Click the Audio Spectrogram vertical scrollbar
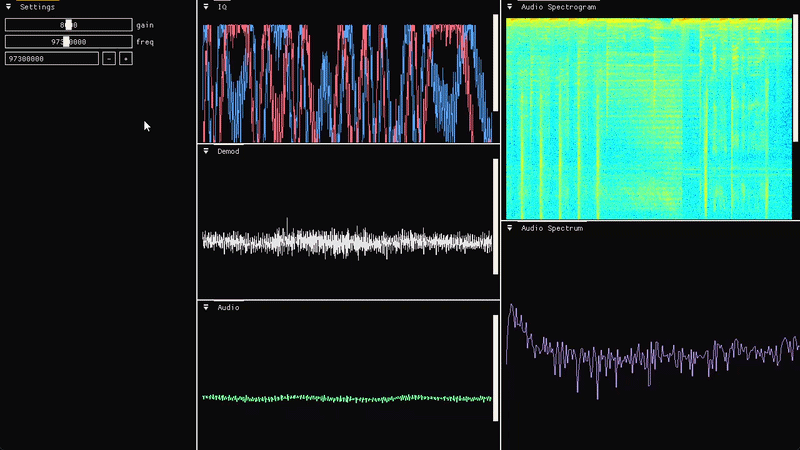 795,78
